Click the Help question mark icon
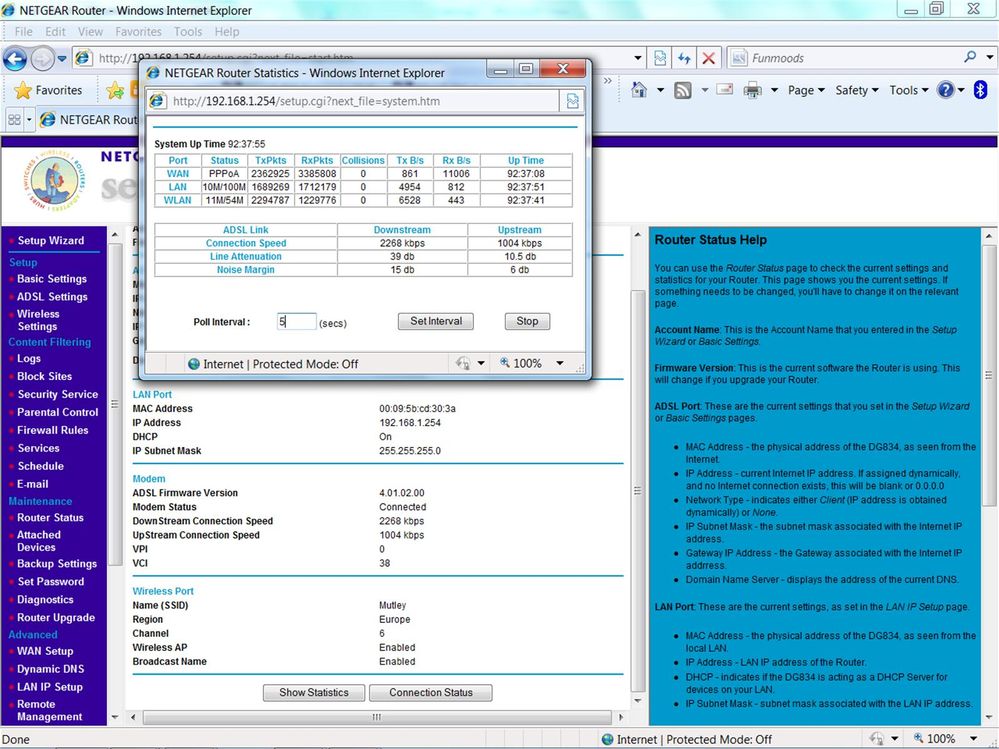 point(945,90)
